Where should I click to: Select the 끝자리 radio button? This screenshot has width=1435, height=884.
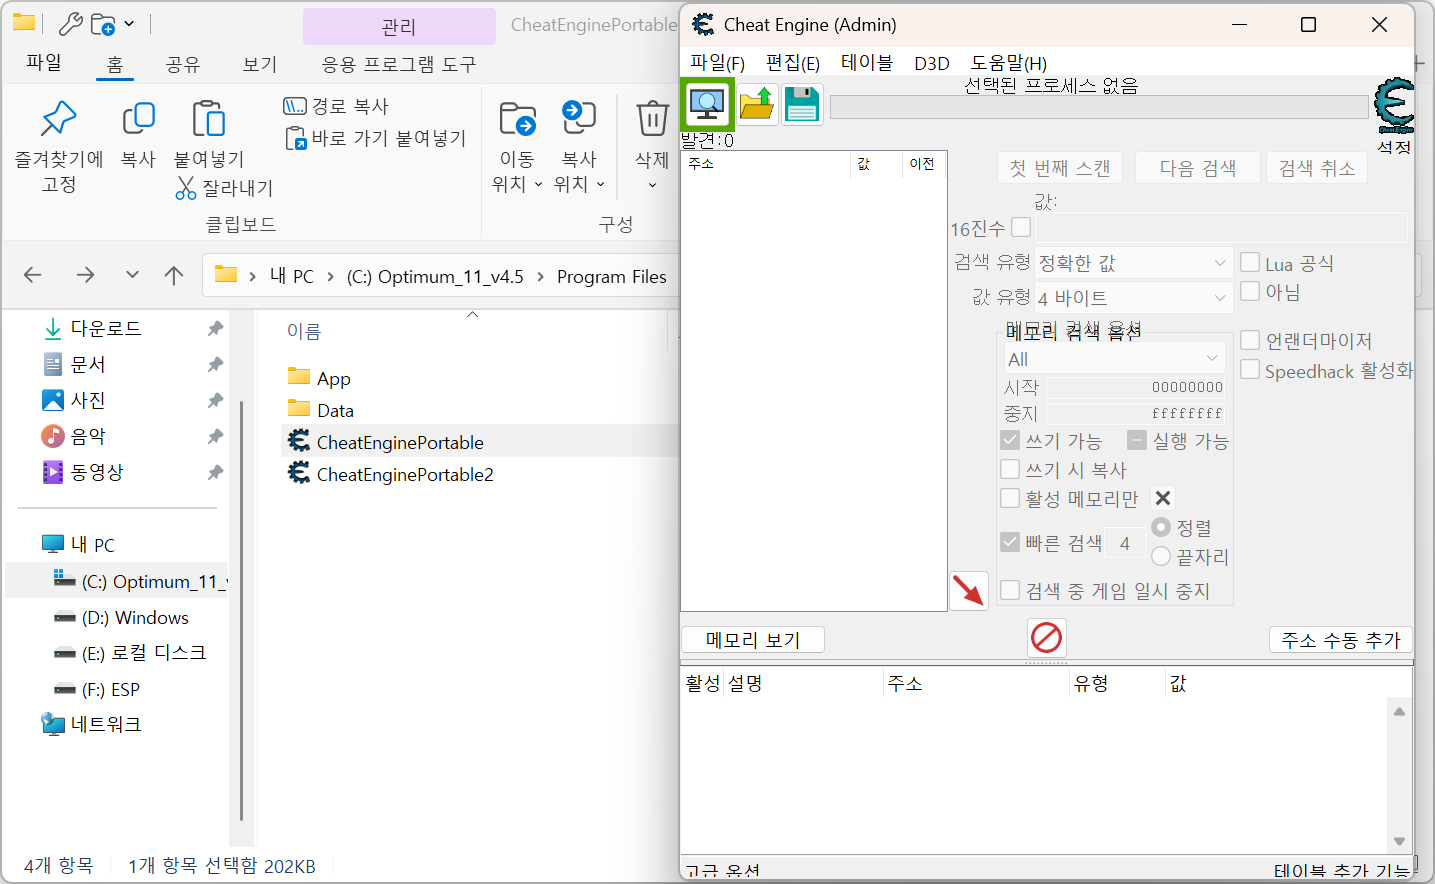pyautogui.click(x=1161, y=556)
